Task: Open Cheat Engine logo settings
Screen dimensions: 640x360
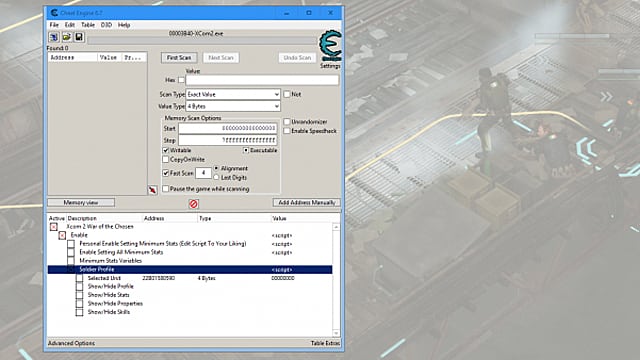Action: (330, 46)
